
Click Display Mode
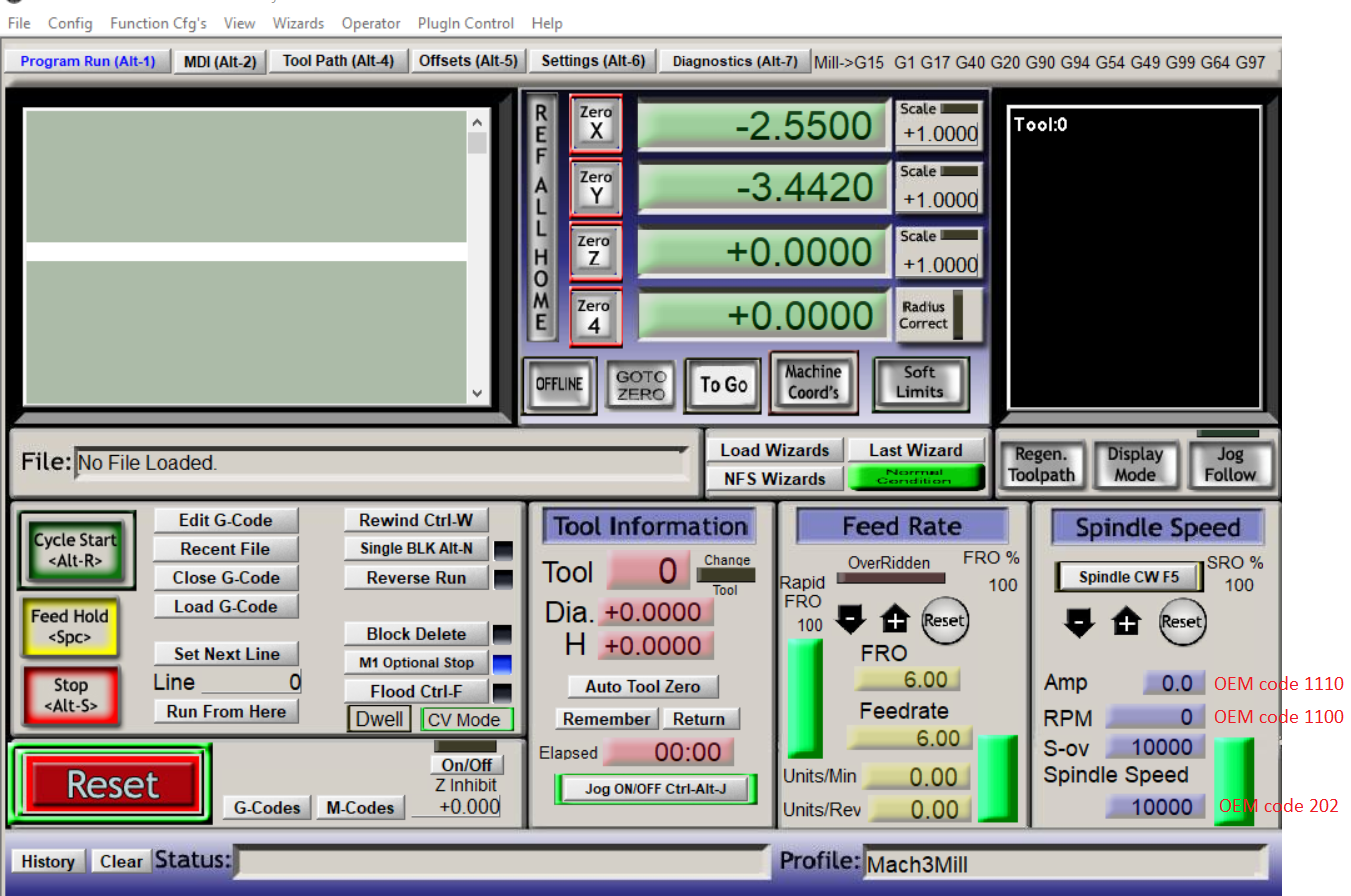point(1135,465)
